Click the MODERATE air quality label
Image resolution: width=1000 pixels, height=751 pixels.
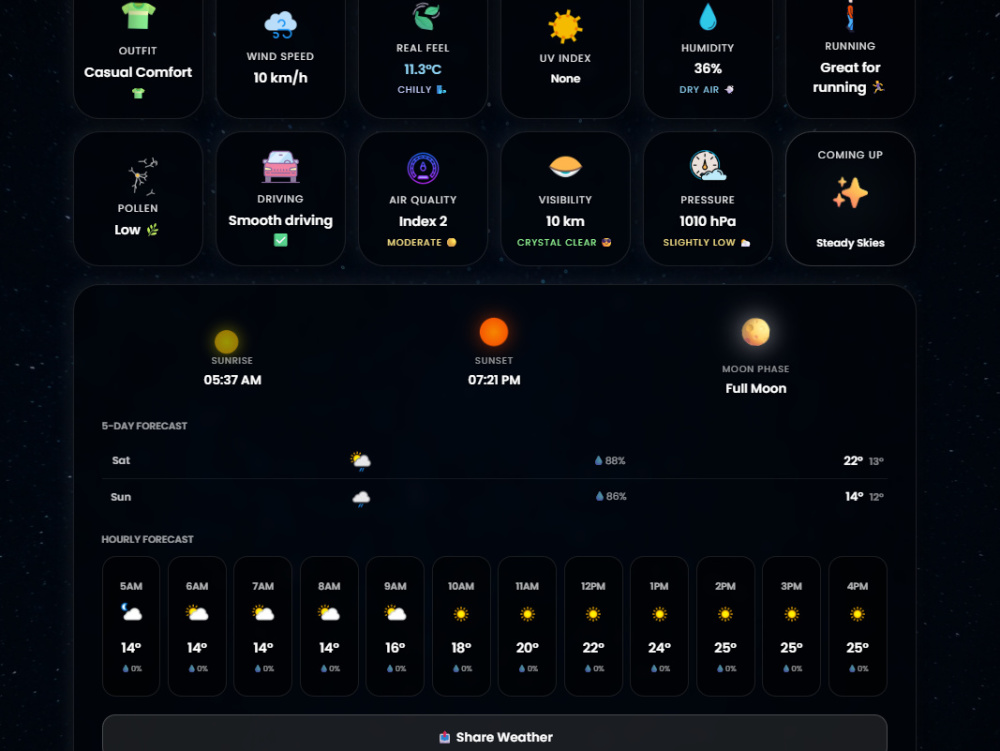coord(415,242)
